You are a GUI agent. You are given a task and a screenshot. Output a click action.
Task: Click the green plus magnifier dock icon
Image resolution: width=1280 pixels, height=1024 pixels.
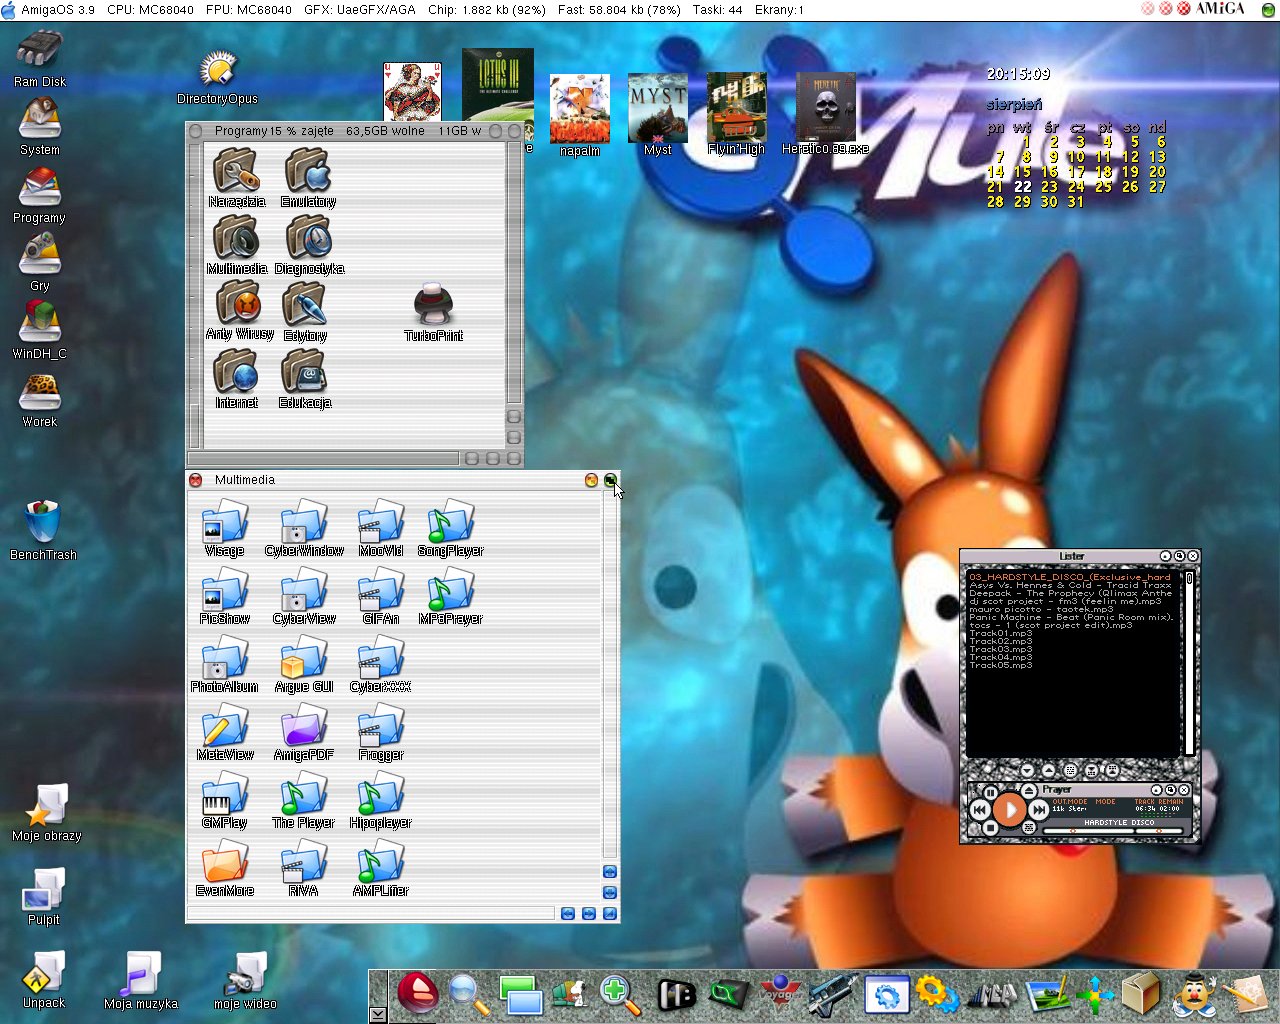click(620, 995)
